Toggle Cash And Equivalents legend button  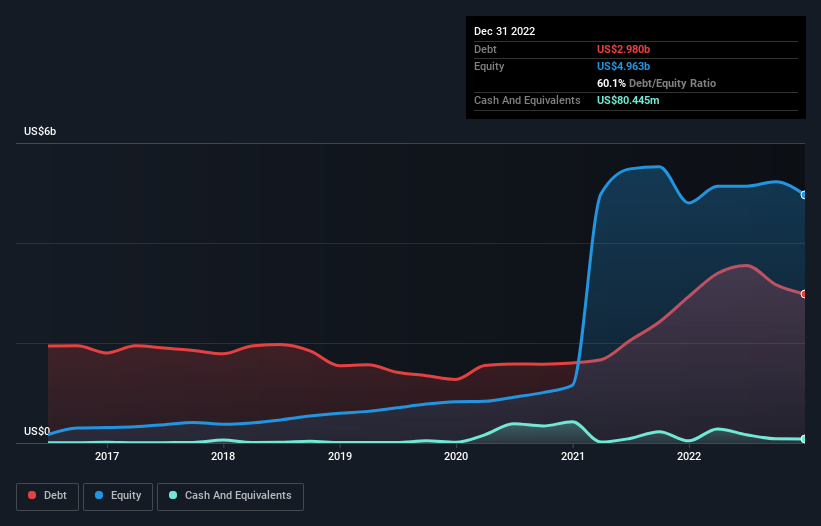pos(230,496)
